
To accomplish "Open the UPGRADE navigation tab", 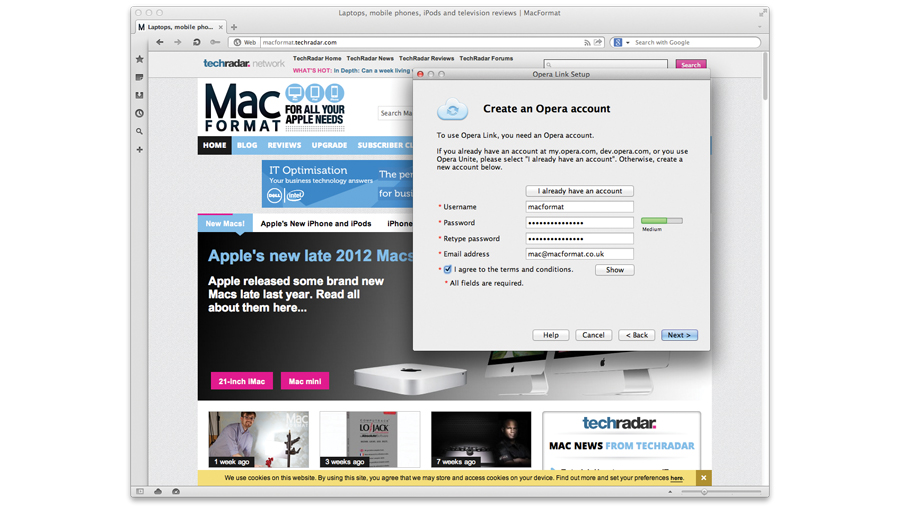I will (329, 145).
